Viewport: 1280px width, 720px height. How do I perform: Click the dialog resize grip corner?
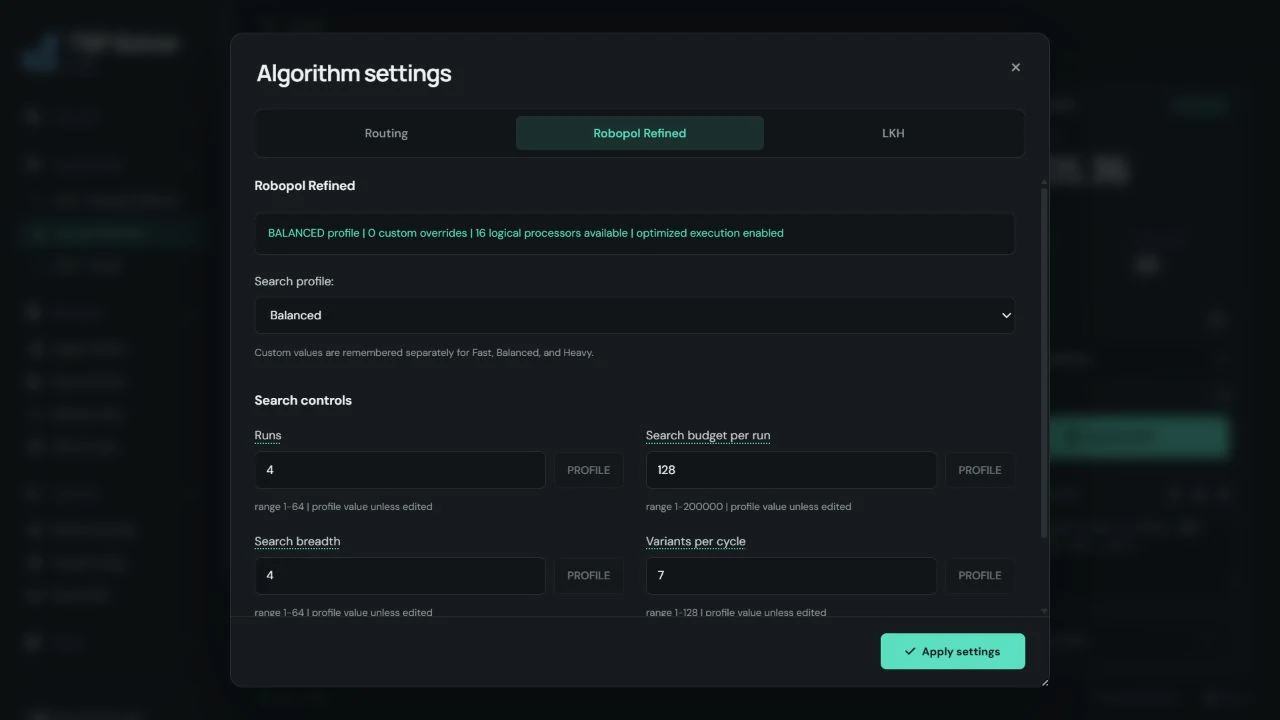1045,682
